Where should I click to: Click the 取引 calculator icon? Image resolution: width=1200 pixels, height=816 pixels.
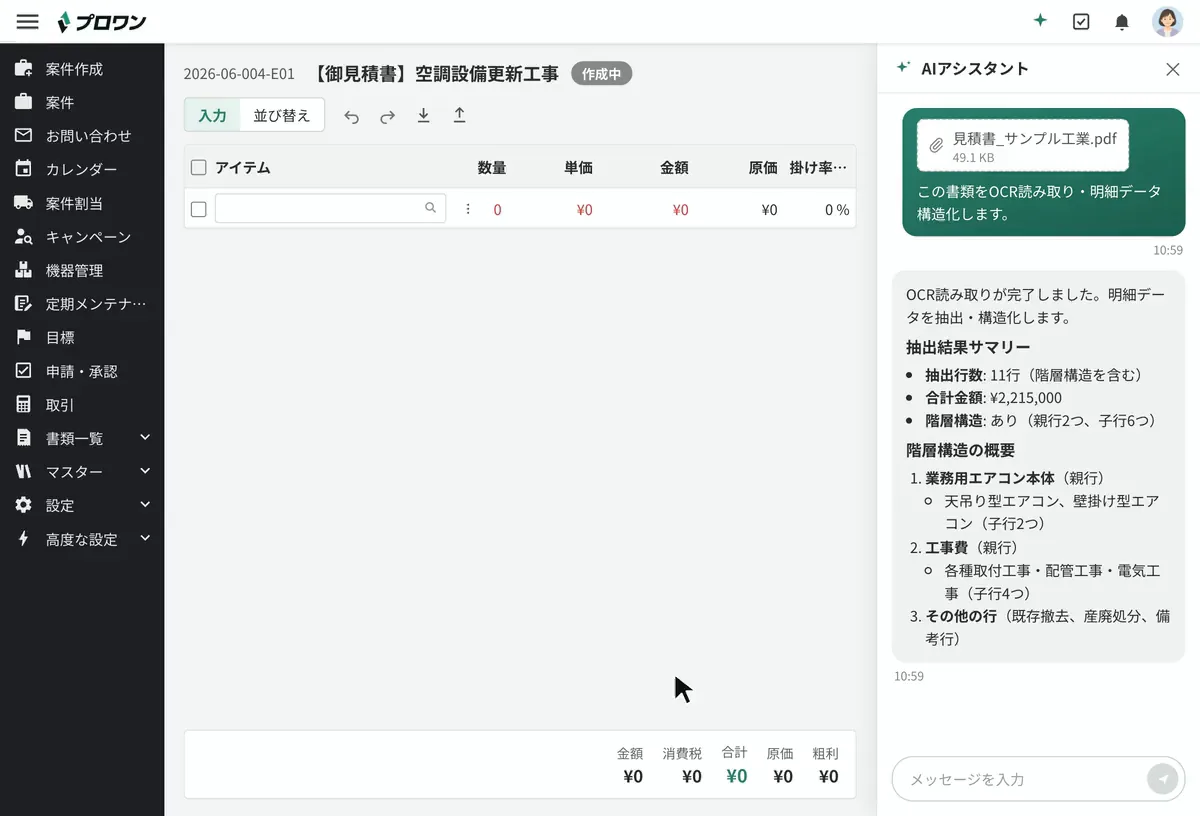click(x=24, y=405)
